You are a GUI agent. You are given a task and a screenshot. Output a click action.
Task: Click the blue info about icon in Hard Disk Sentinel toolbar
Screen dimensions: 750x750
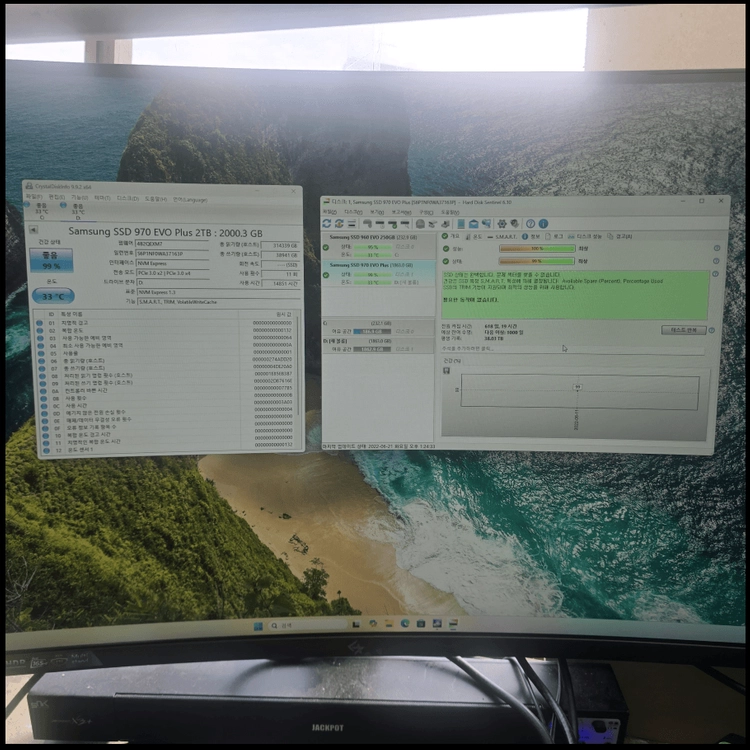(x=543, y=223)
